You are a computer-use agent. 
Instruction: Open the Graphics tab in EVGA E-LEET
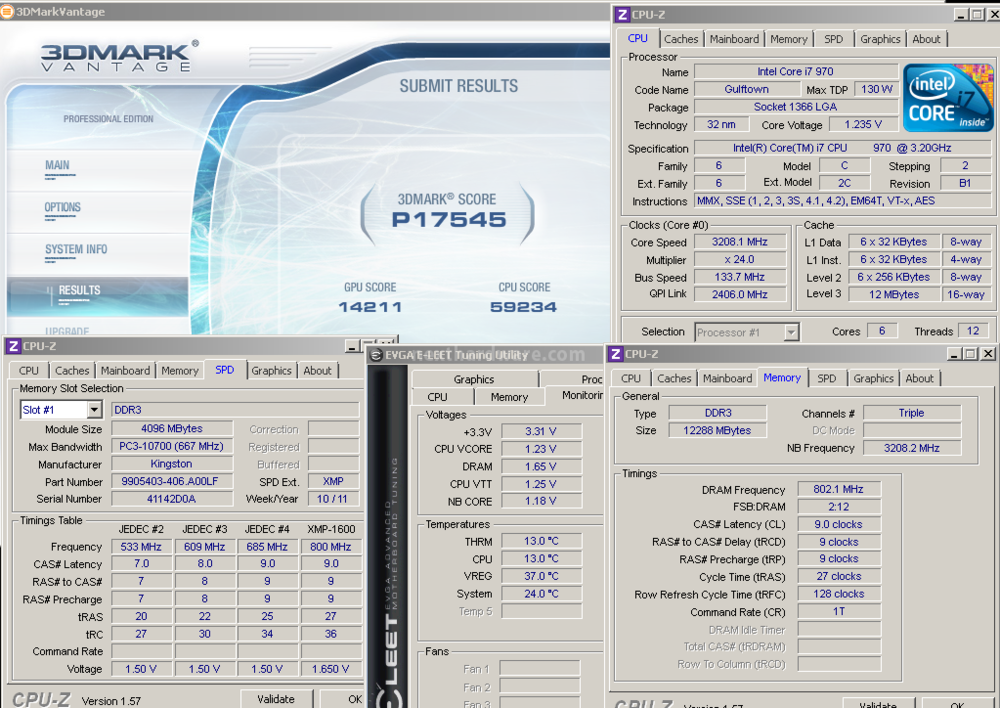pyautogui.click(x=474, y=380)
